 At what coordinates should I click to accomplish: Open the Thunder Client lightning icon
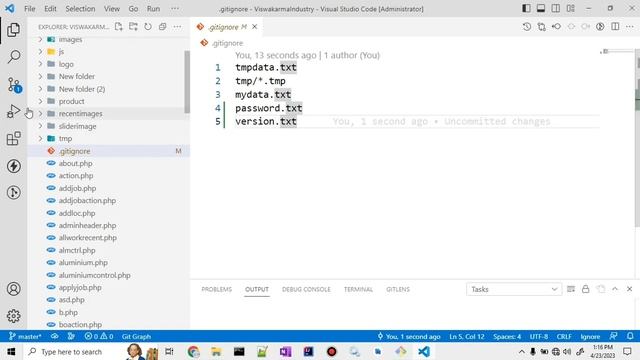[x=13, y=166]
